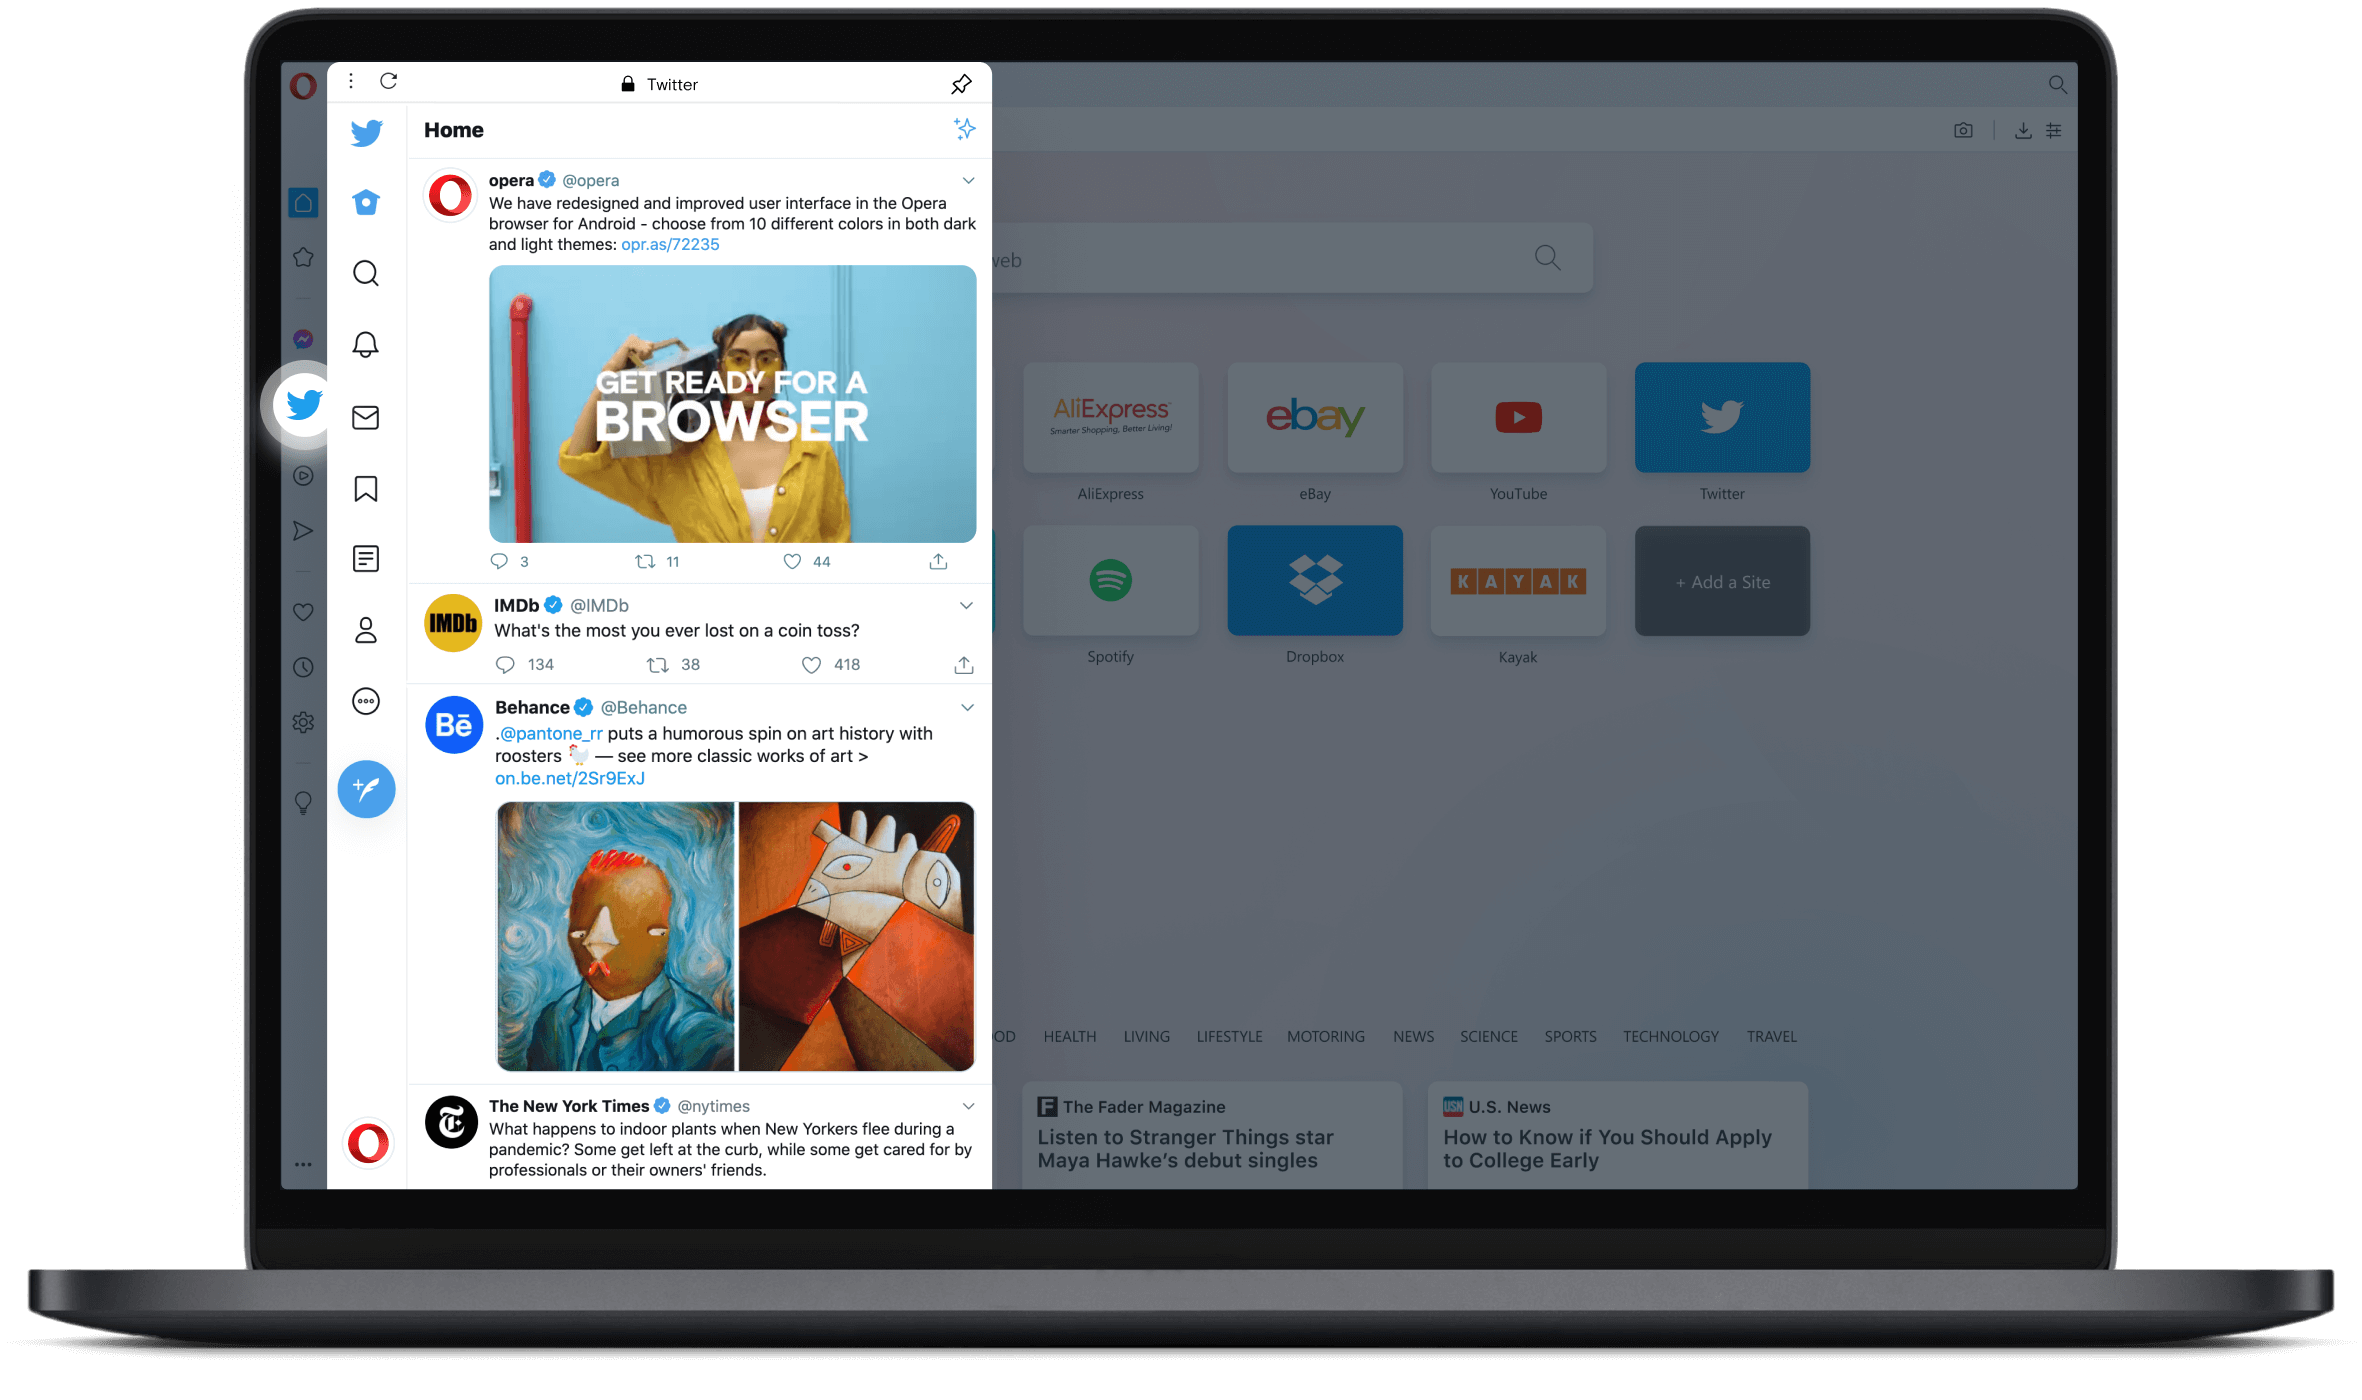Screen dimensions: 2362x1400
Task: Click the mail envelope icon
Action: (366, 415)
